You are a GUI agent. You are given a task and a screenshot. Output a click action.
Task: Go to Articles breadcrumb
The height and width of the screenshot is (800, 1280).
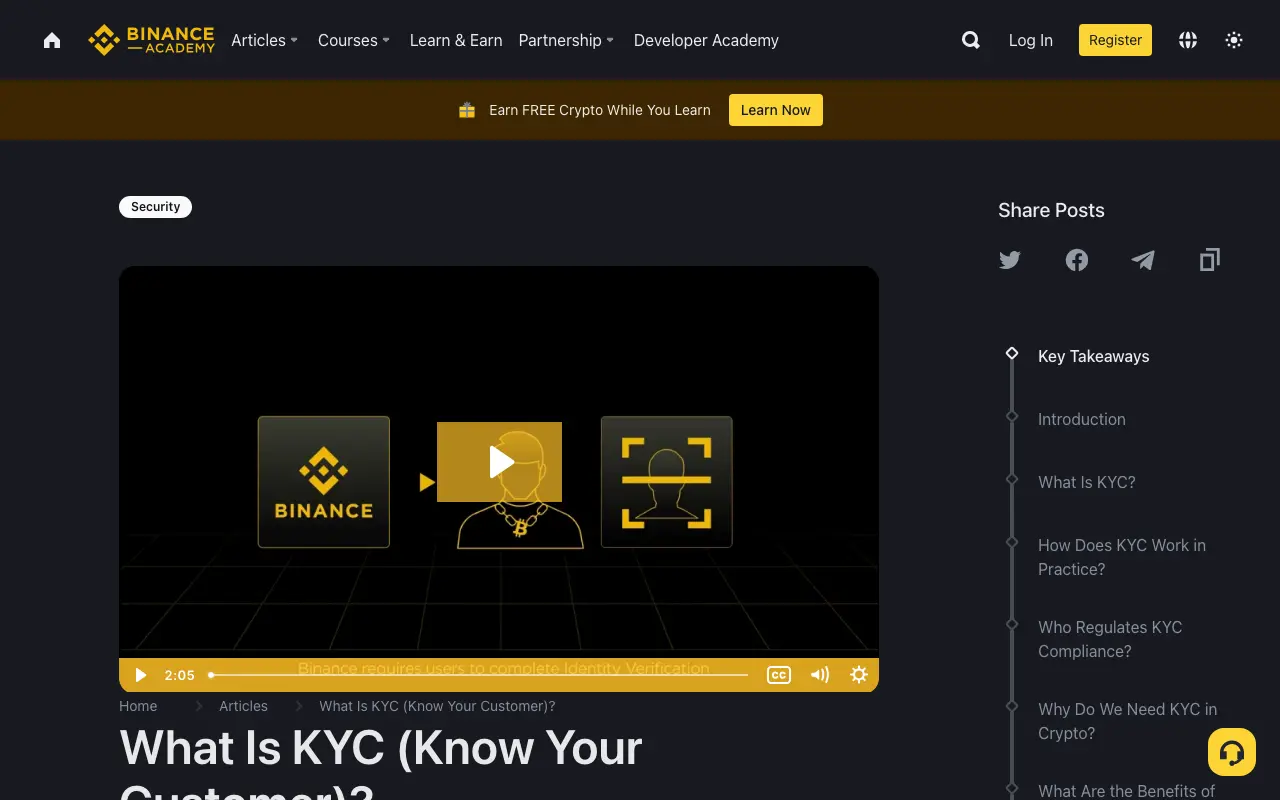point(243,706)
